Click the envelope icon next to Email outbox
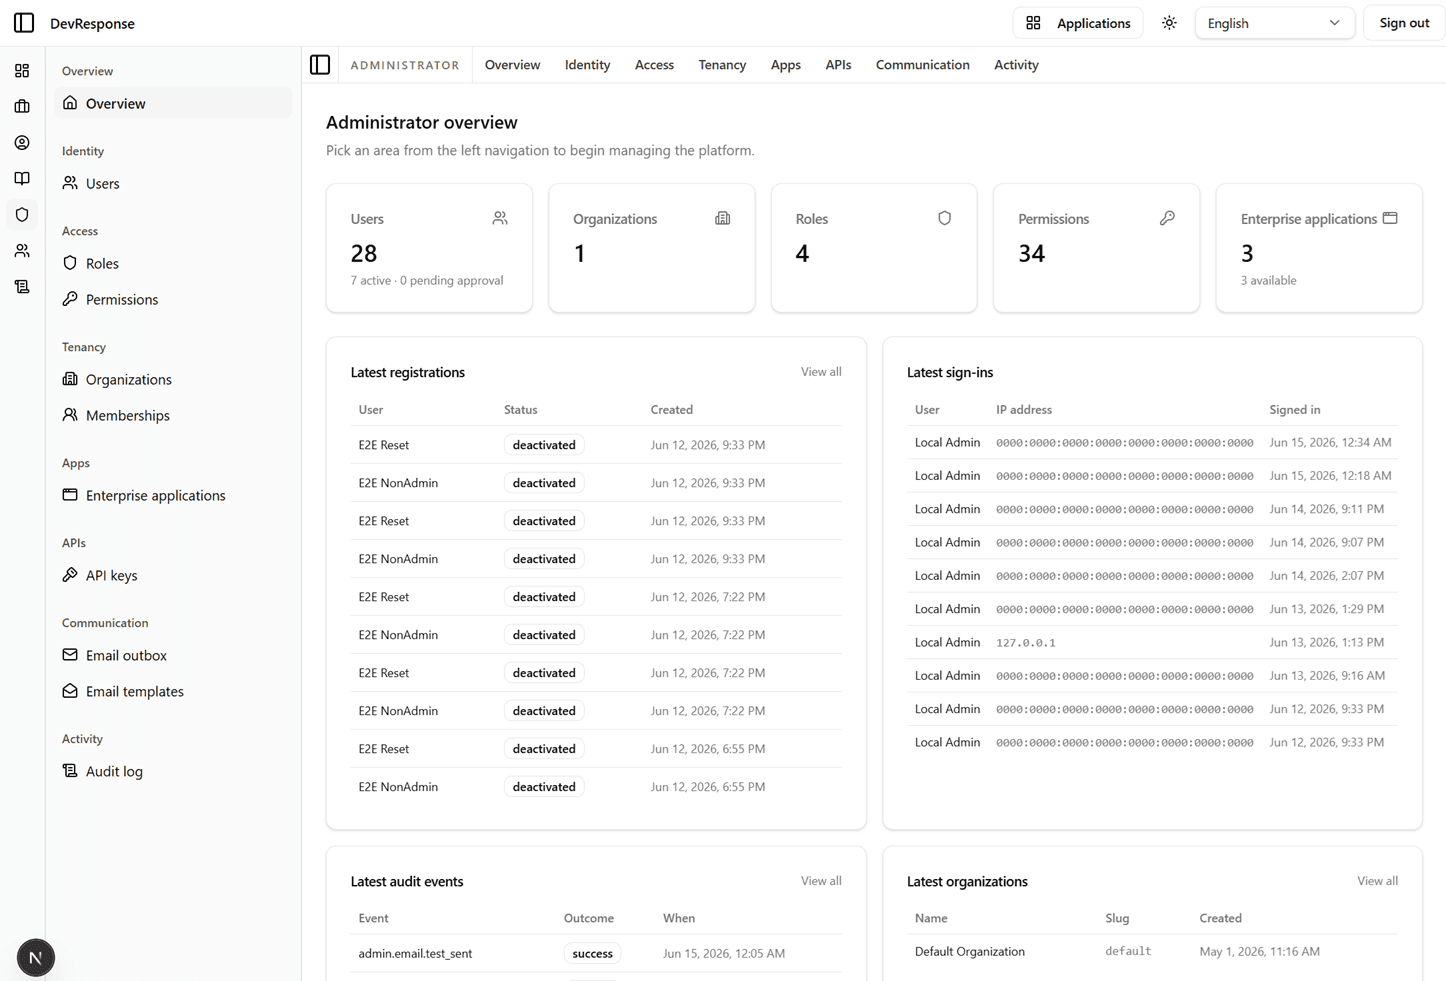Viewport: 1446px width, 981px height. coord(70,655)
